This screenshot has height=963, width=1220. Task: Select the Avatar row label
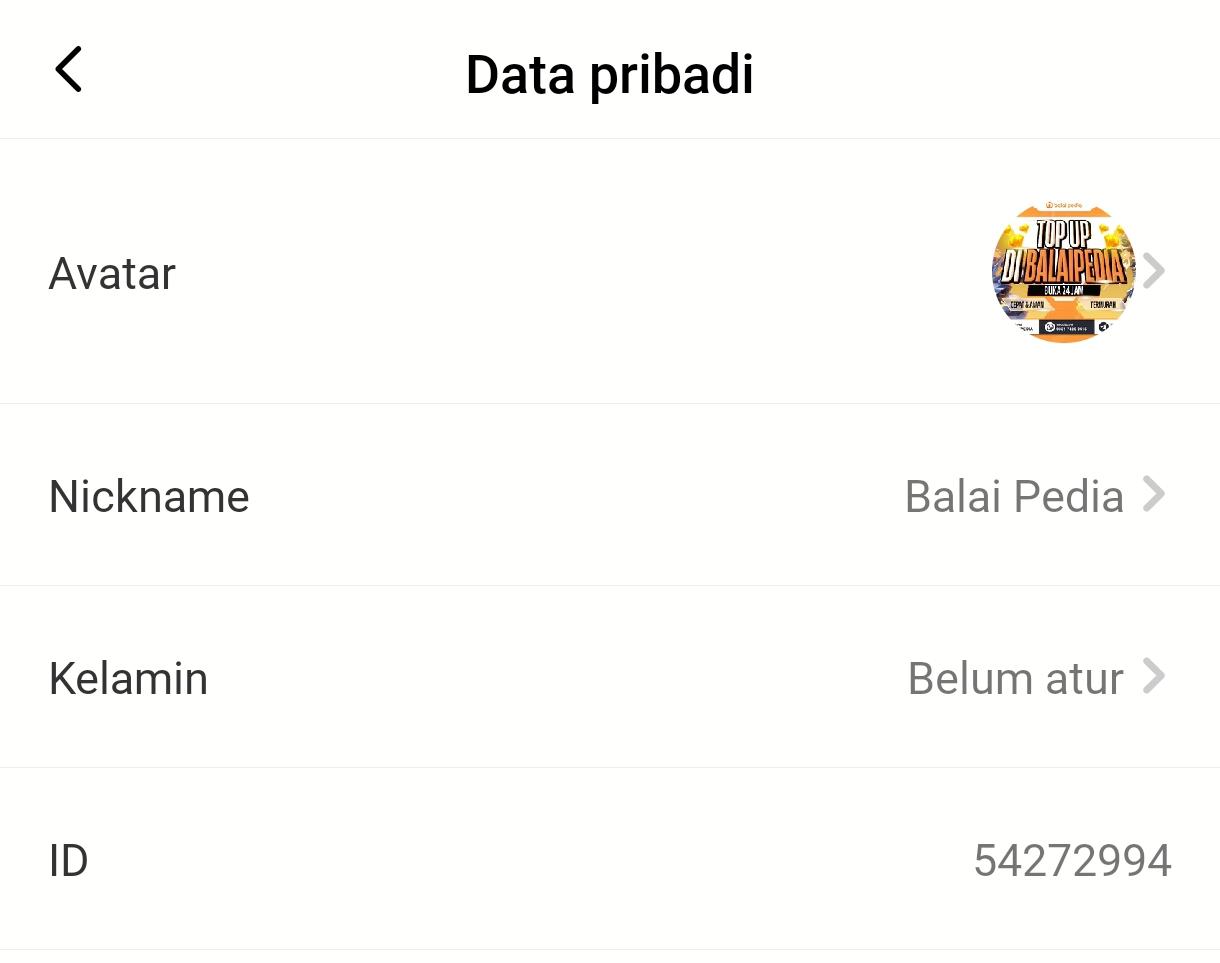[112, 273]
